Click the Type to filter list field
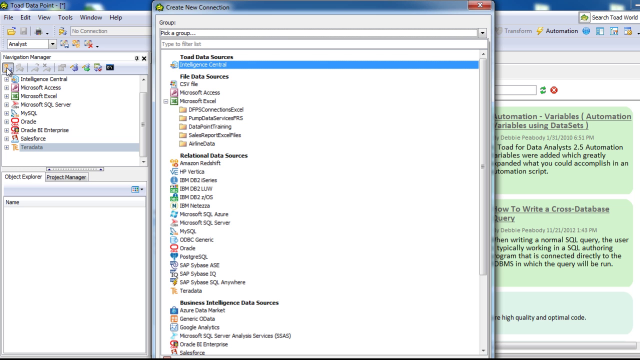 click(324, 44)
